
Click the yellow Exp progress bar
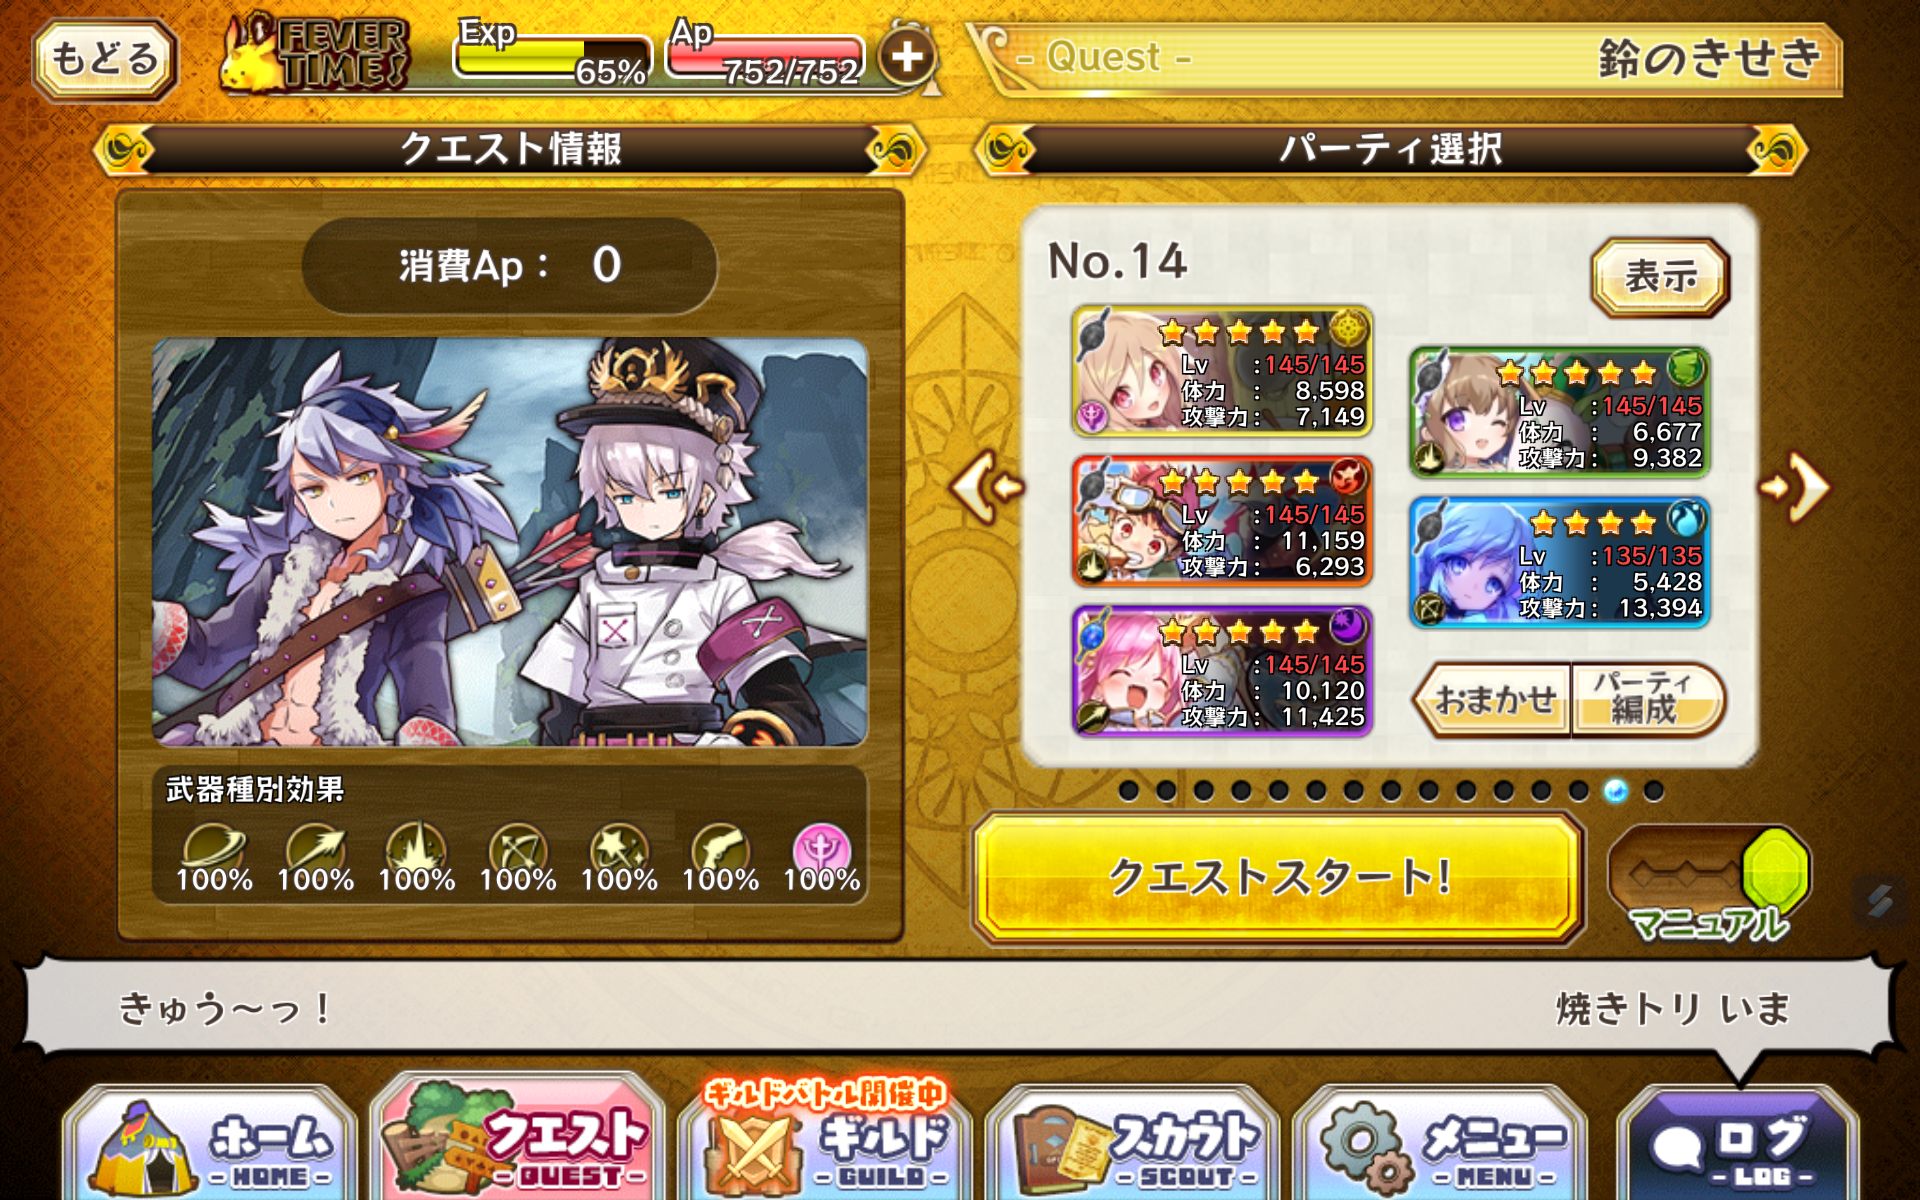point(552,56)
